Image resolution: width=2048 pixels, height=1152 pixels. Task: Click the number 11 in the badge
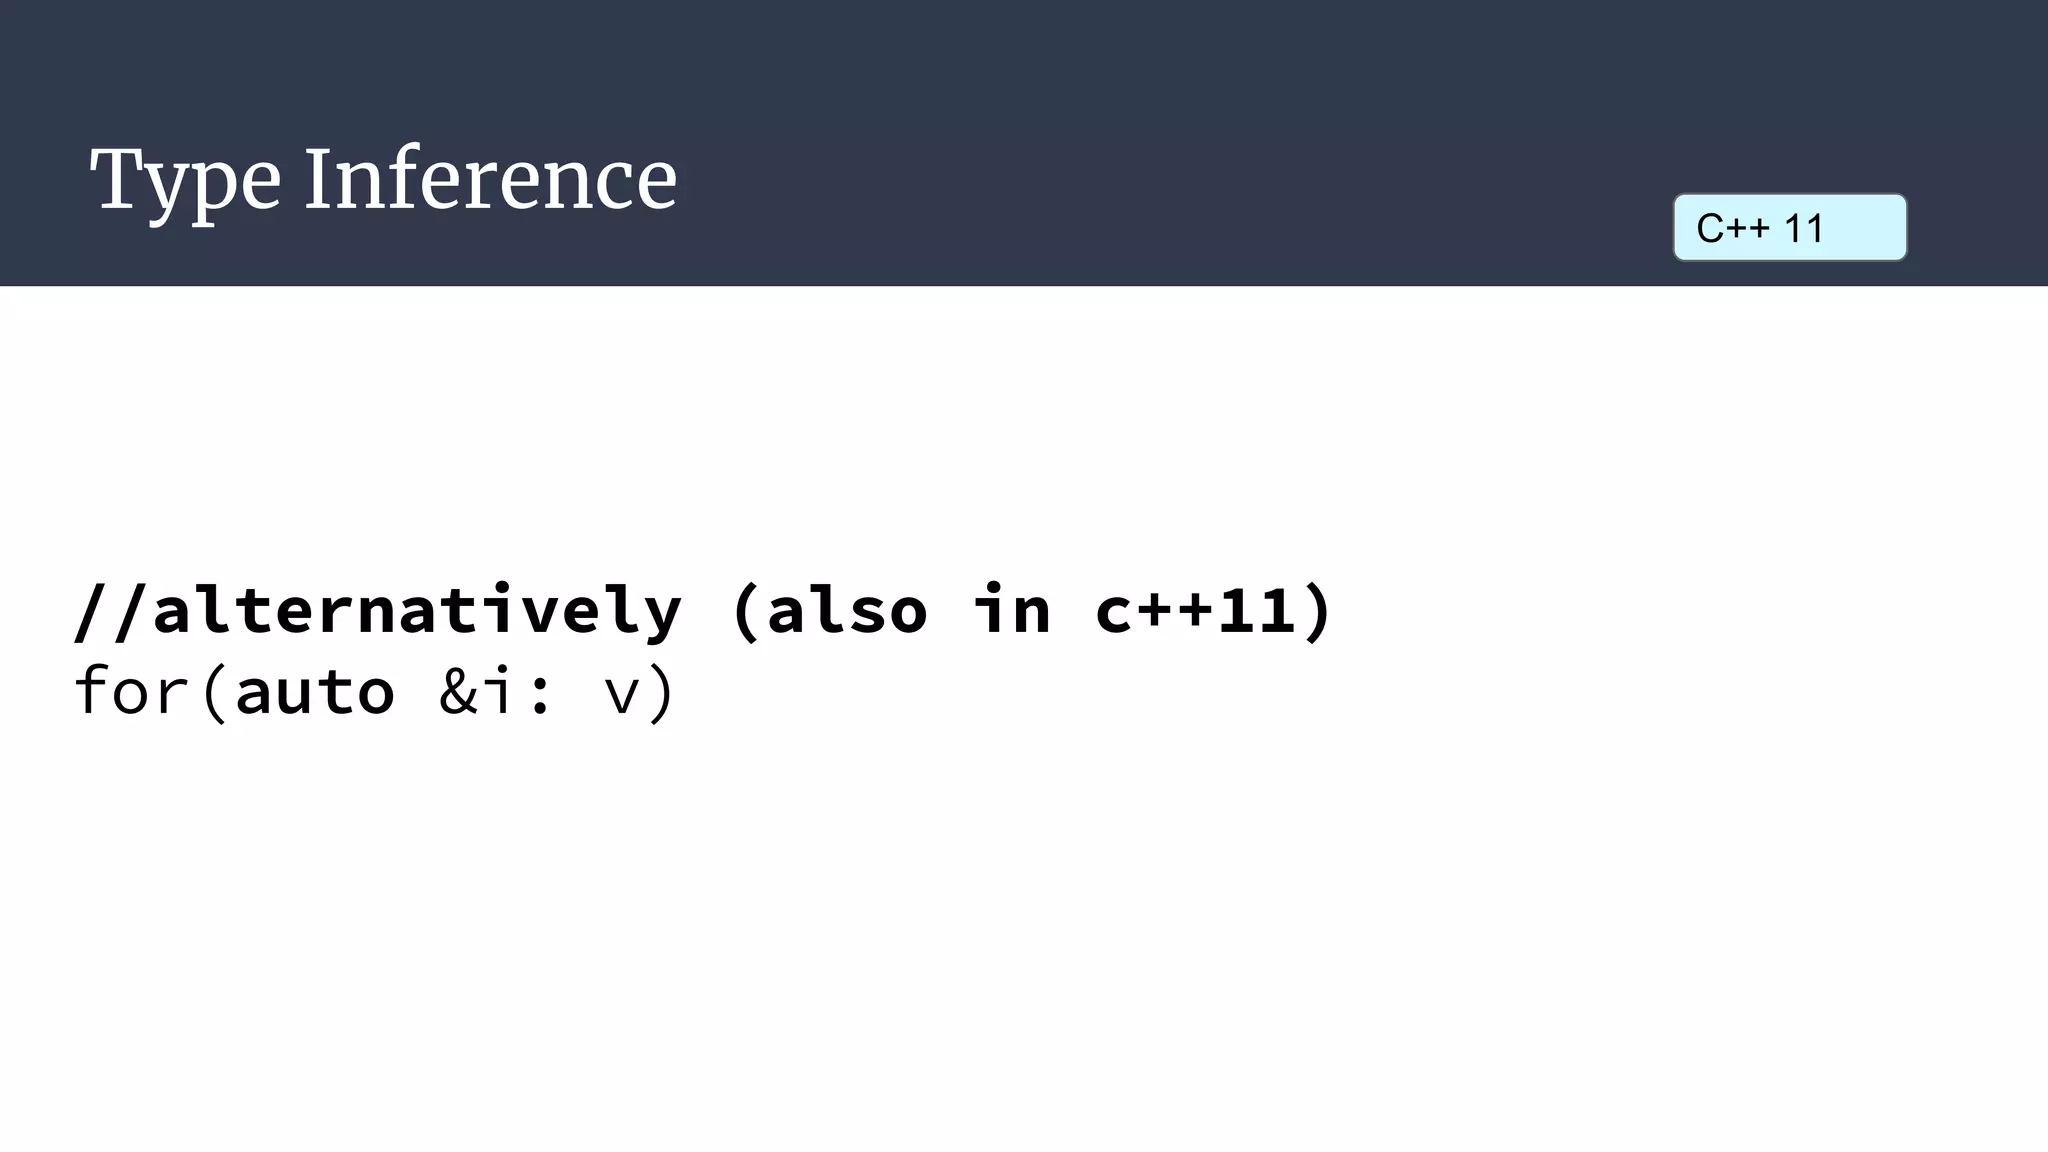pos(1804,229)
